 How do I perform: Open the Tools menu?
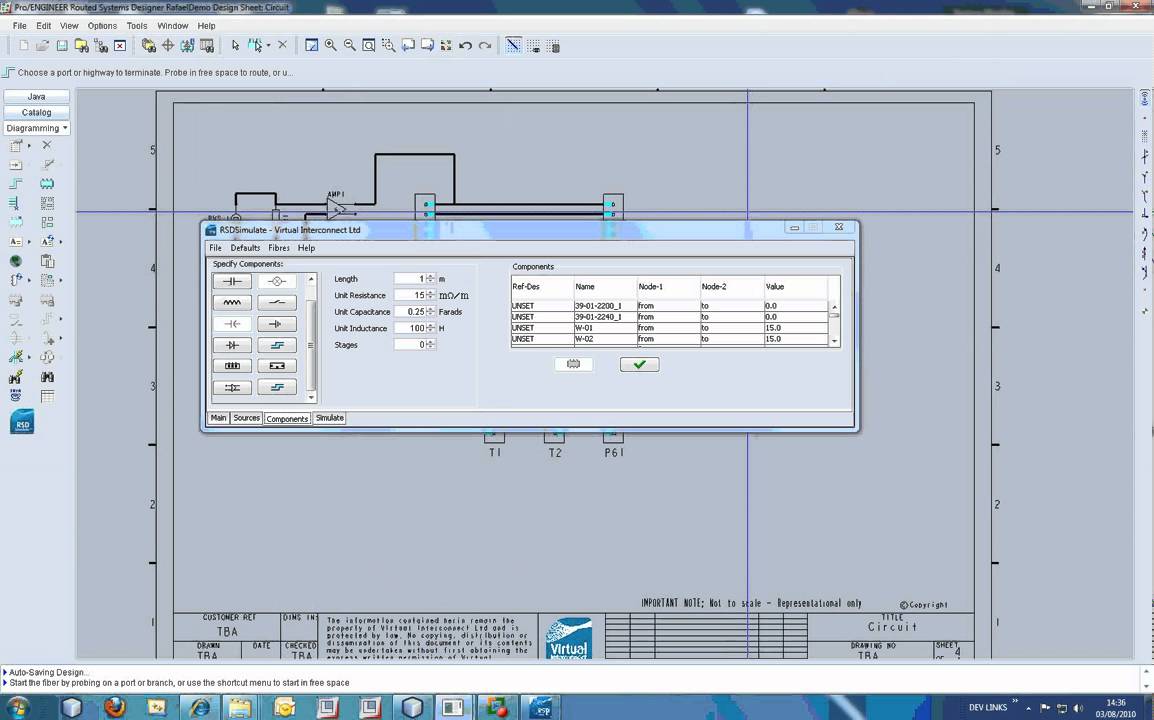(x=137, y=26)
